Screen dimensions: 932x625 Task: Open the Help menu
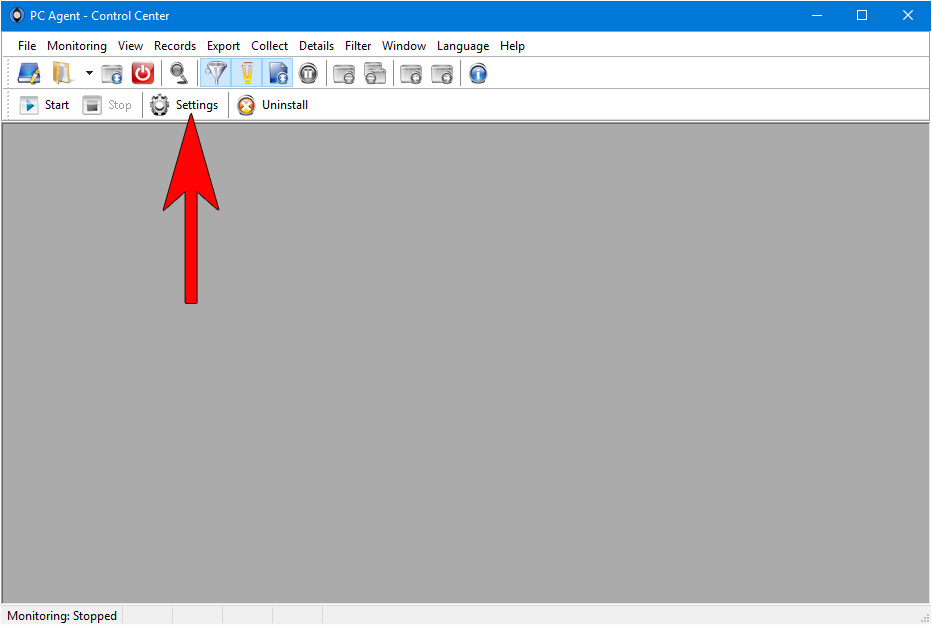coord(512,46)
